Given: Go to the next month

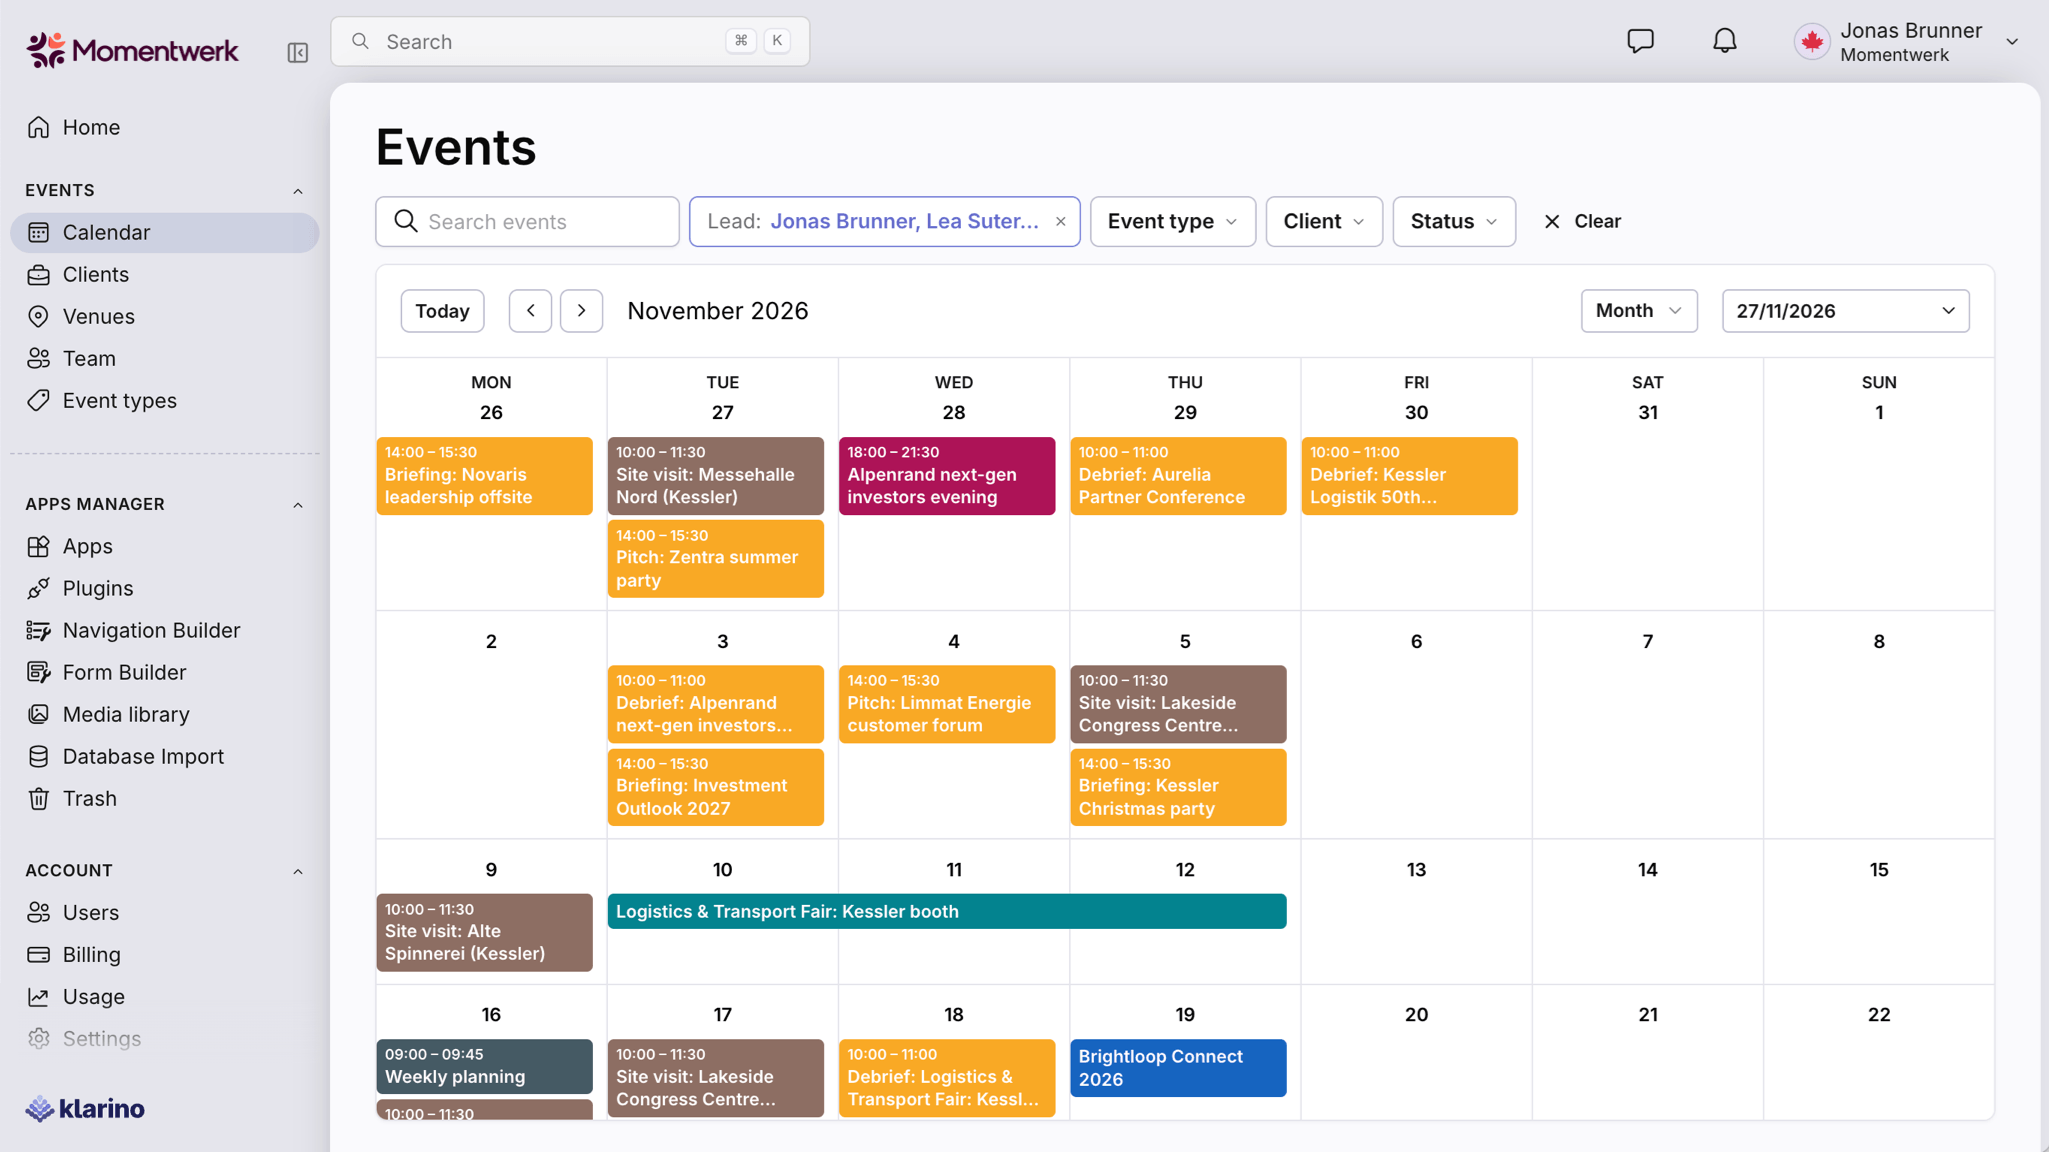Looking at the screenshot, I should point(581,311).
